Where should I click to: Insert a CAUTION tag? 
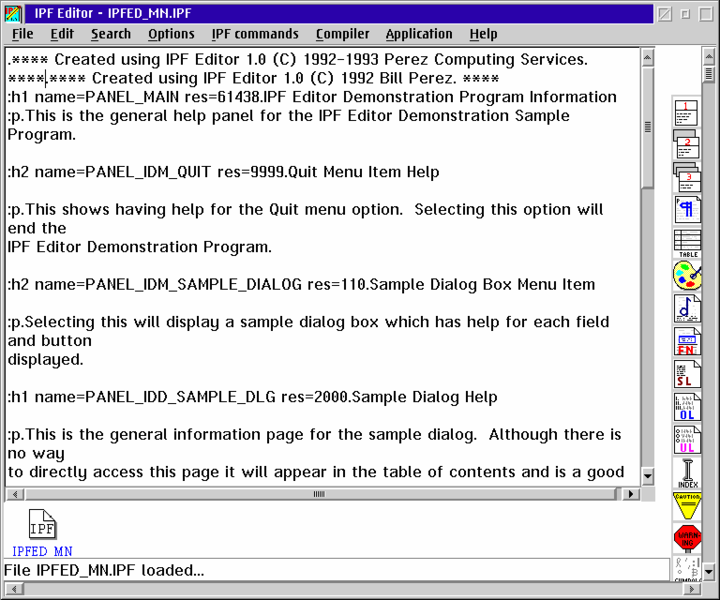(687, 506)
